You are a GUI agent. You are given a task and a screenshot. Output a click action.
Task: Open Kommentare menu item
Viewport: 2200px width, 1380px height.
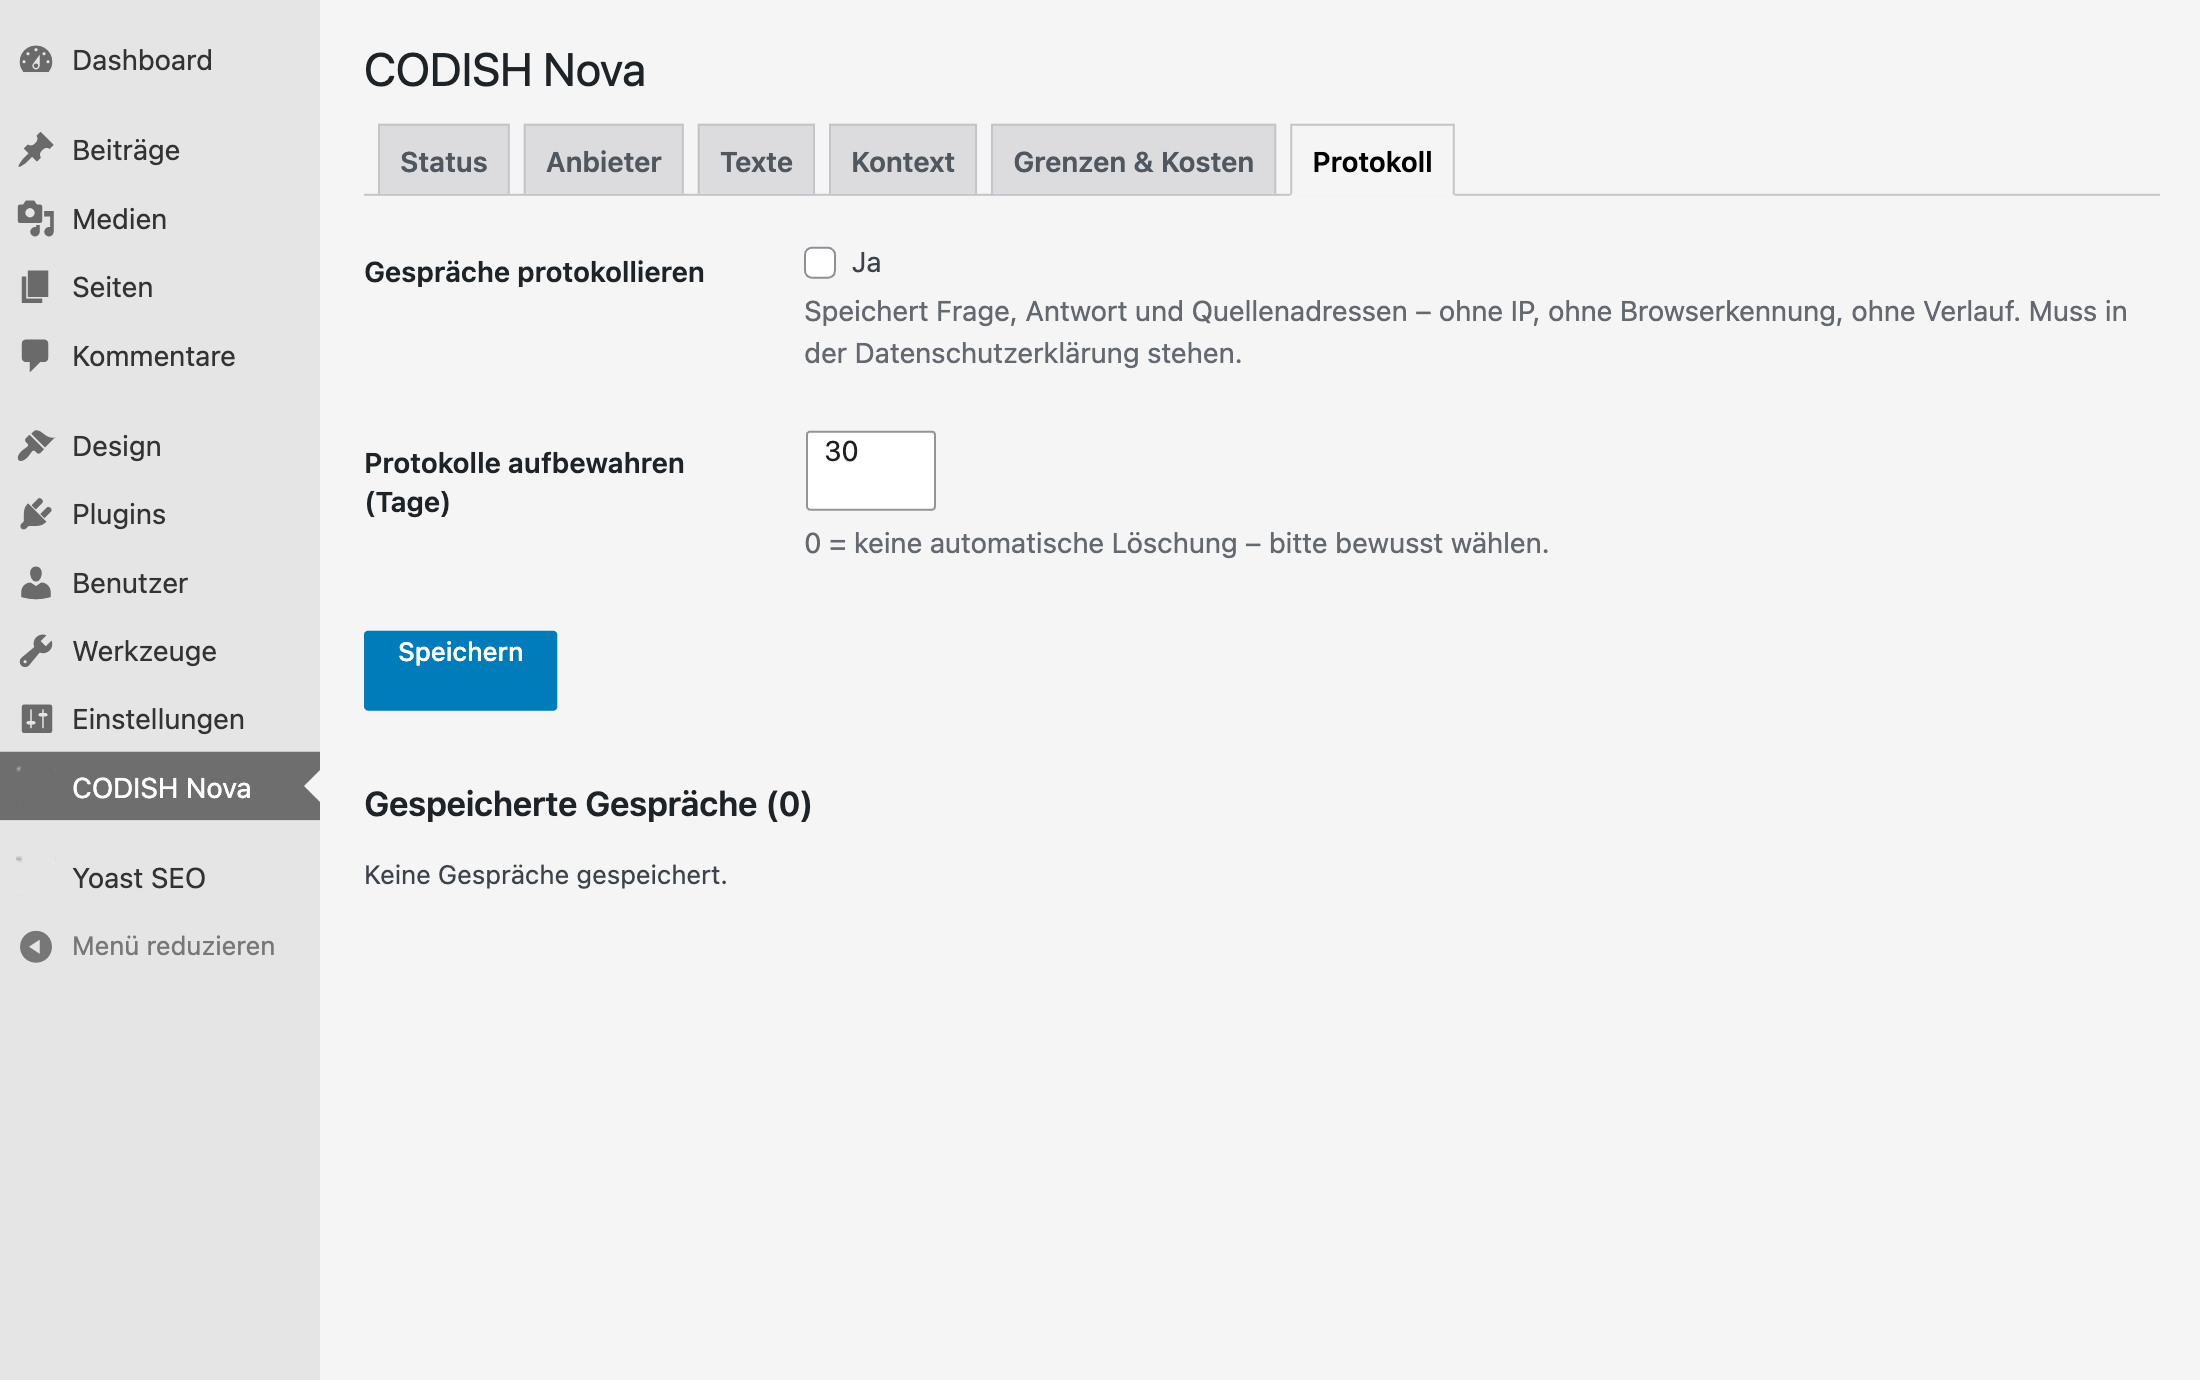point(160,356)
